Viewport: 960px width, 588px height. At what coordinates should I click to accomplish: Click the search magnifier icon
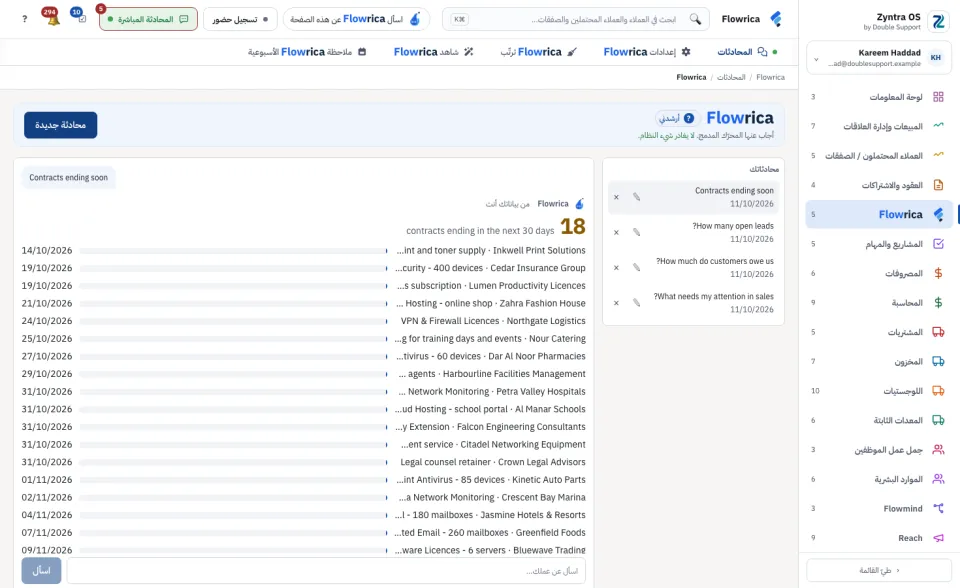[x=695, y=19]
